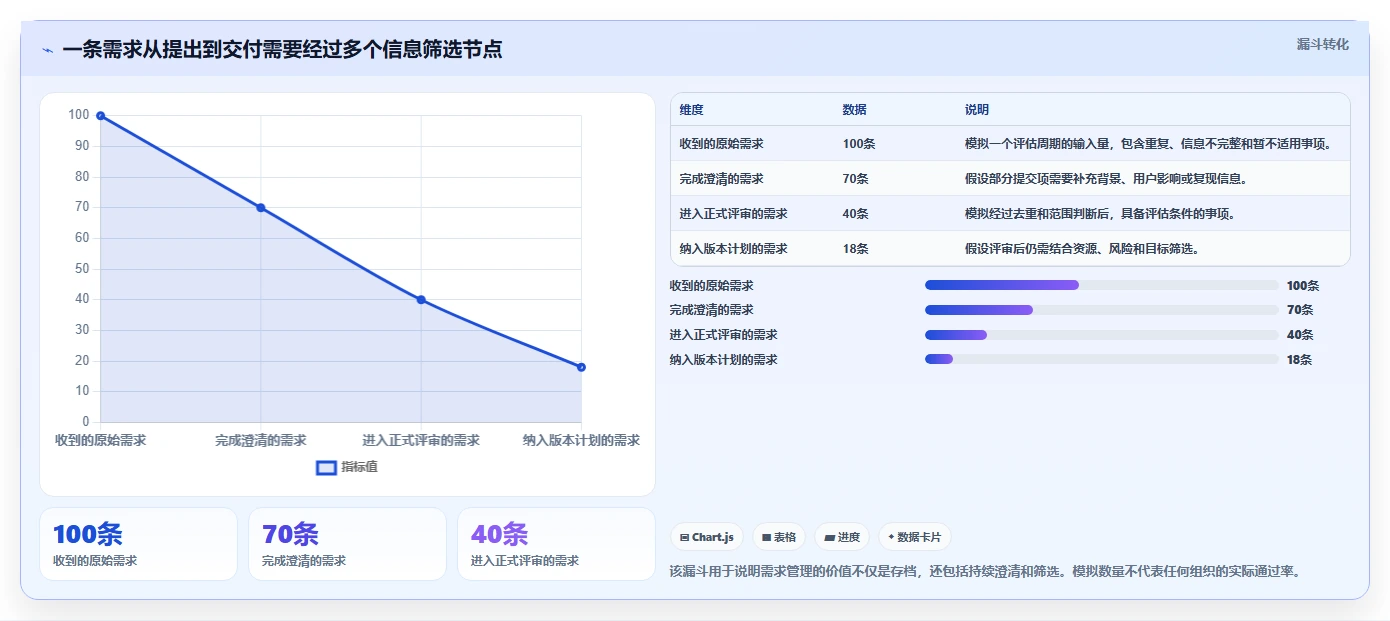This screenshot has height=621, width=1390.
Task: Click the 进度 chip
Action: coord(842,537)
